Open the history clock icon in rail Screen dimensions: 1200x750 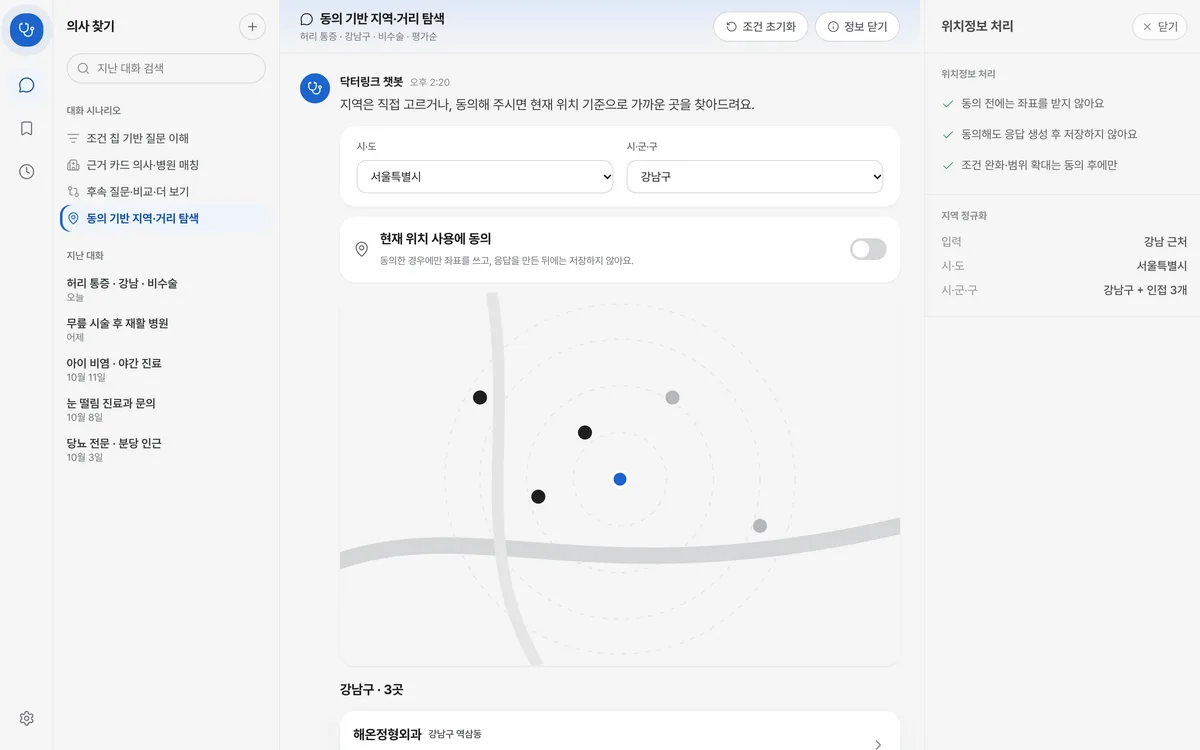tap(26, 171)
